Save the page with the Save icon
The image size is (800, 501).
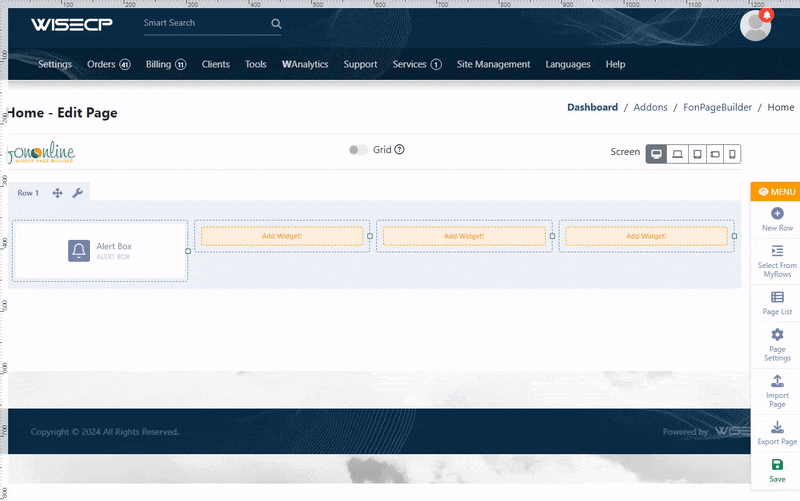(x=777, y=464)
